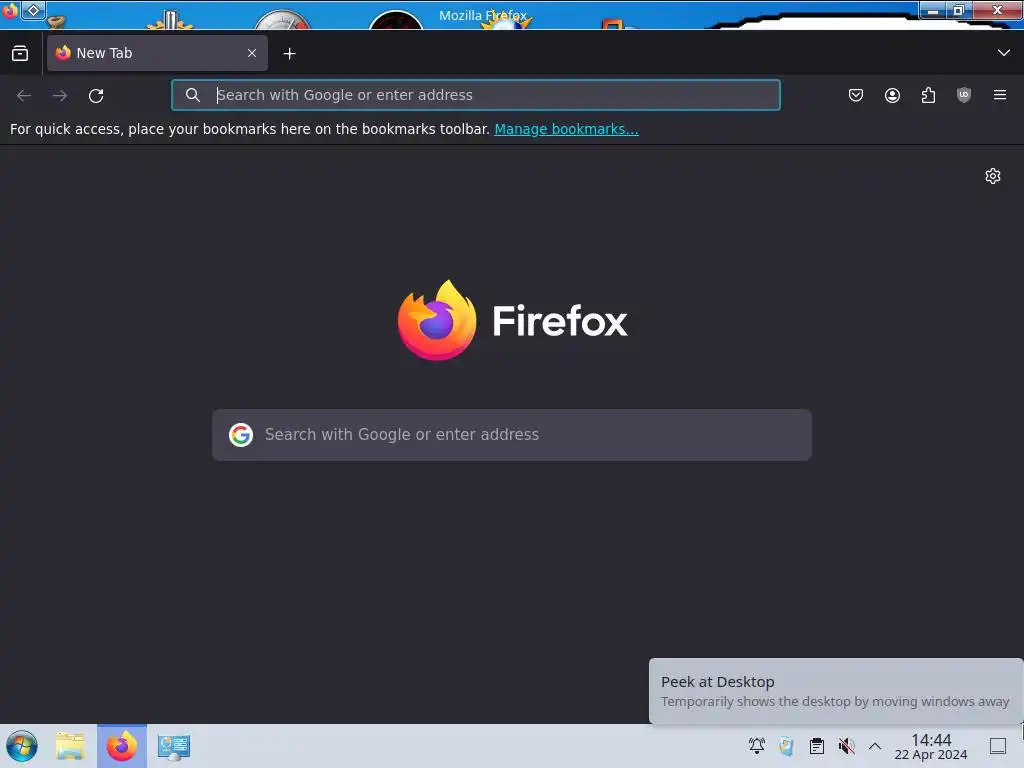Open the system settings taskbar icon
This screenshot has height=768, width=1024.
point(174,746)
